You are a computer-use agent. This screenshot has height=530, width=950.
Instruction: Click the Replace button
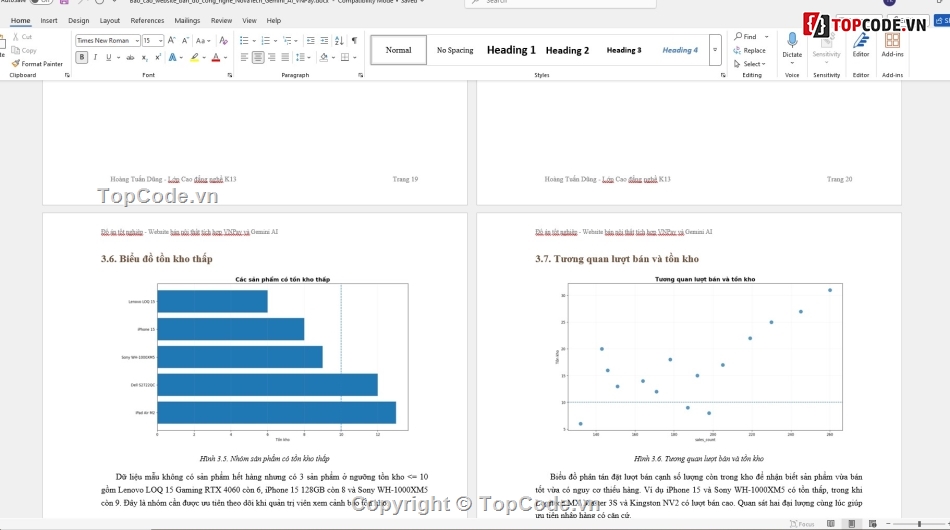(x=749, y=50)
